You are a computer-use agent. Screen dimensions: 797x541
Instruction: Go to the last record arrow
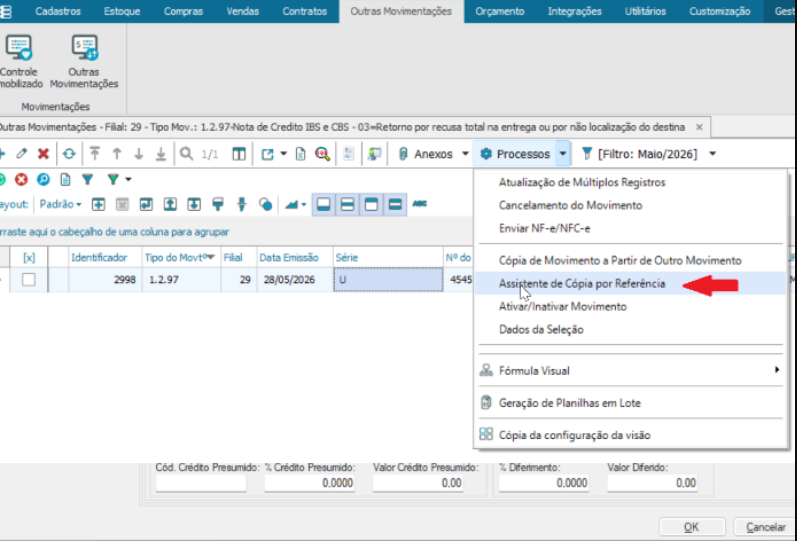[x=161, y=154]
